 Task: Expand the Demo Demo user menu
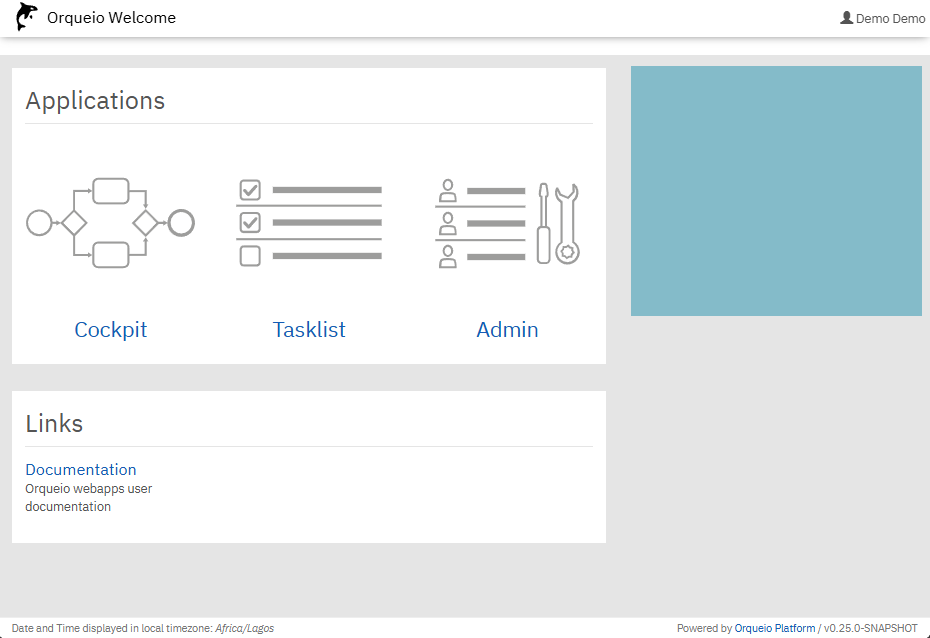pyautogui.click(x=883, y=18)
